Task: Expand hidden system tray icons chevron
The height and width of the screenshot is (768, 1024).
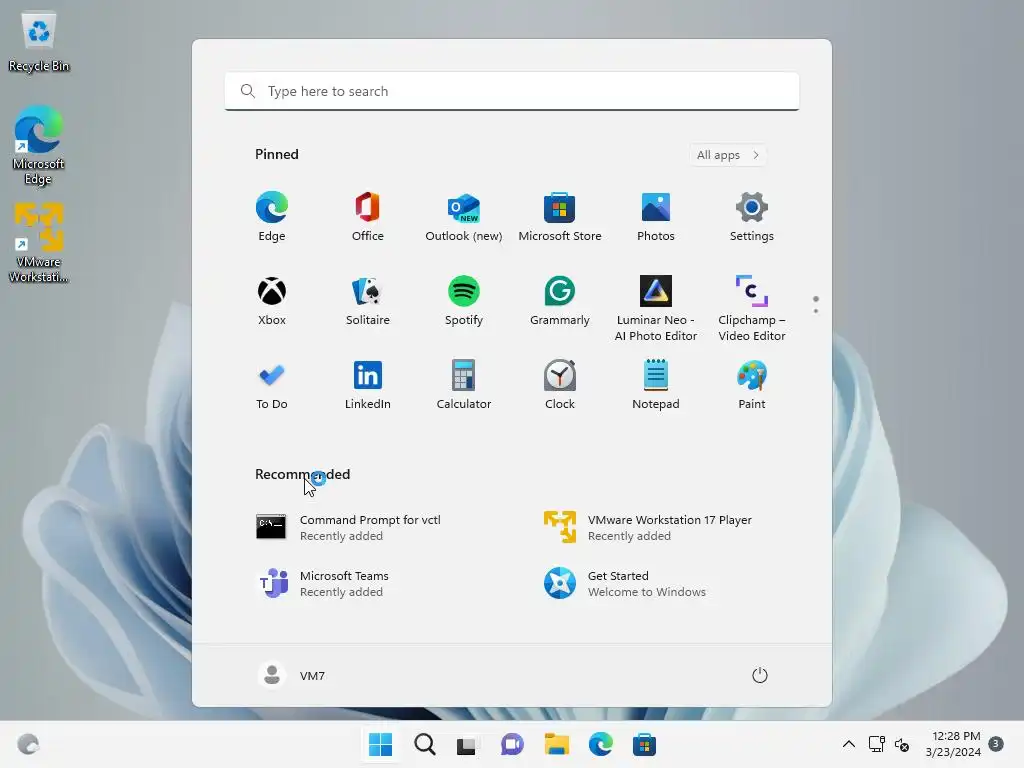Action: click(x=848, y=744)
